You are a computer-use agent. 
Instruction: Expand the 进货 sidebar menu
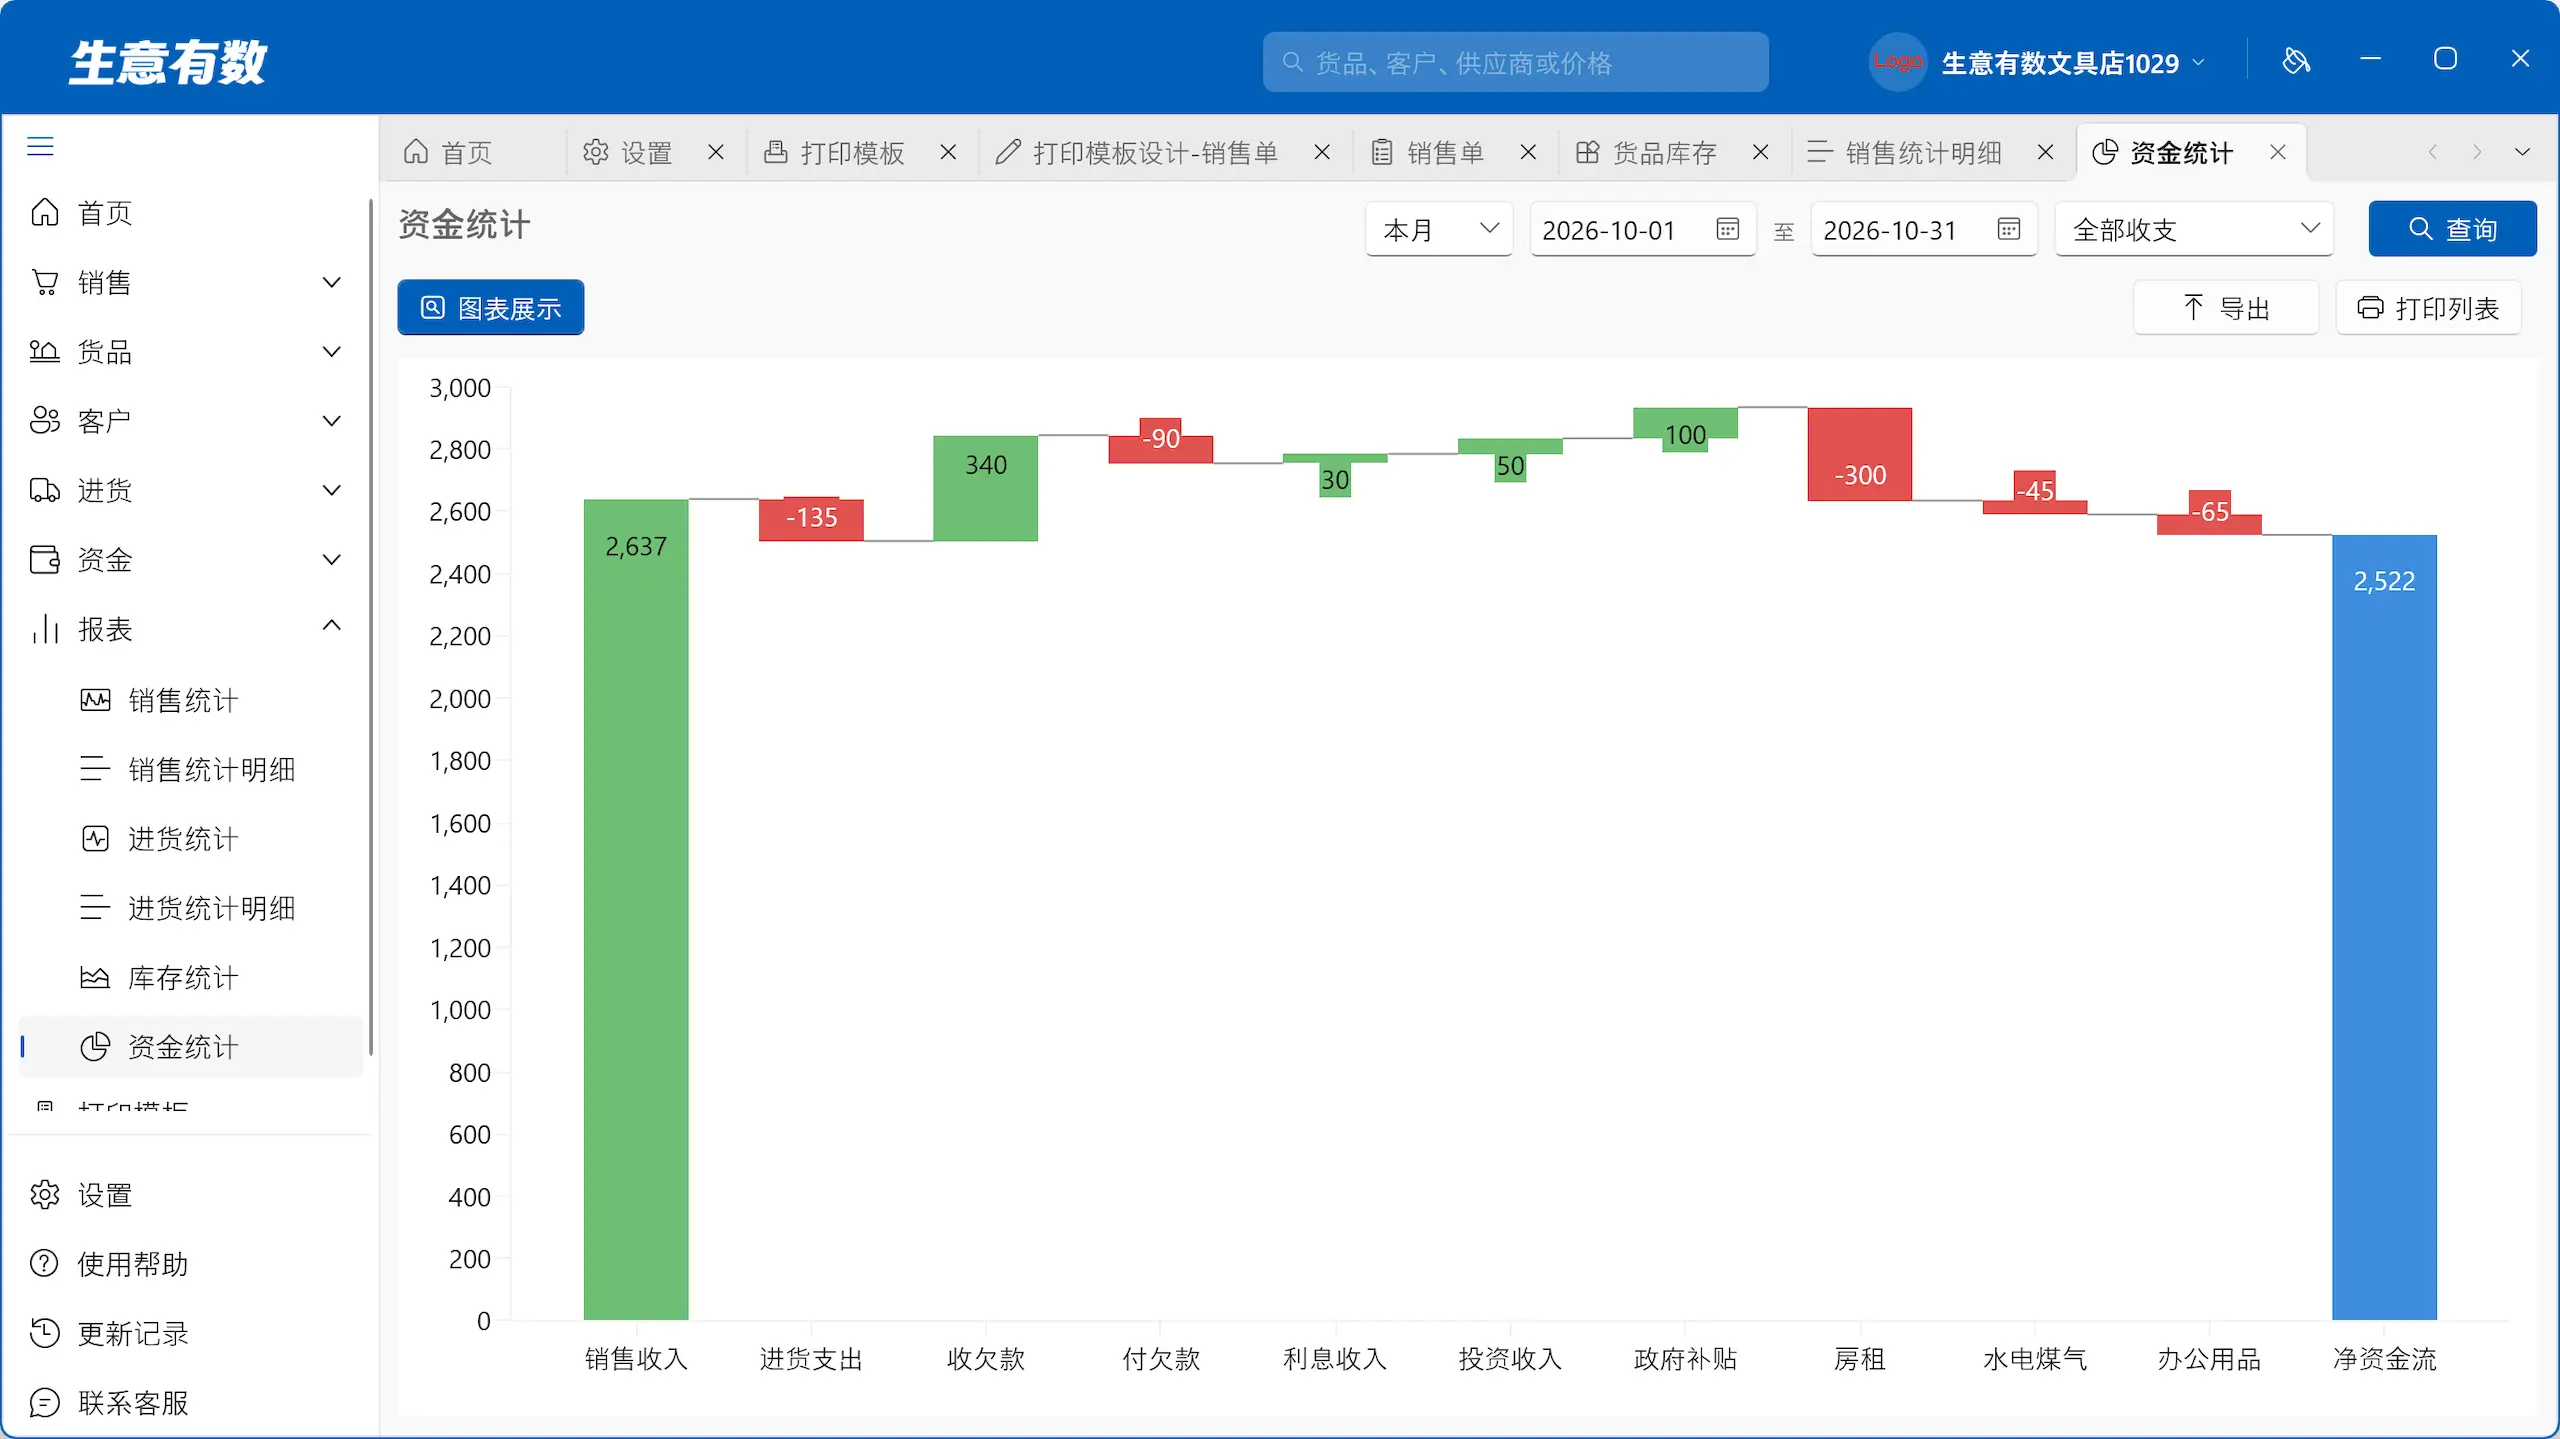pyautogui.click(x=190, y=490)
